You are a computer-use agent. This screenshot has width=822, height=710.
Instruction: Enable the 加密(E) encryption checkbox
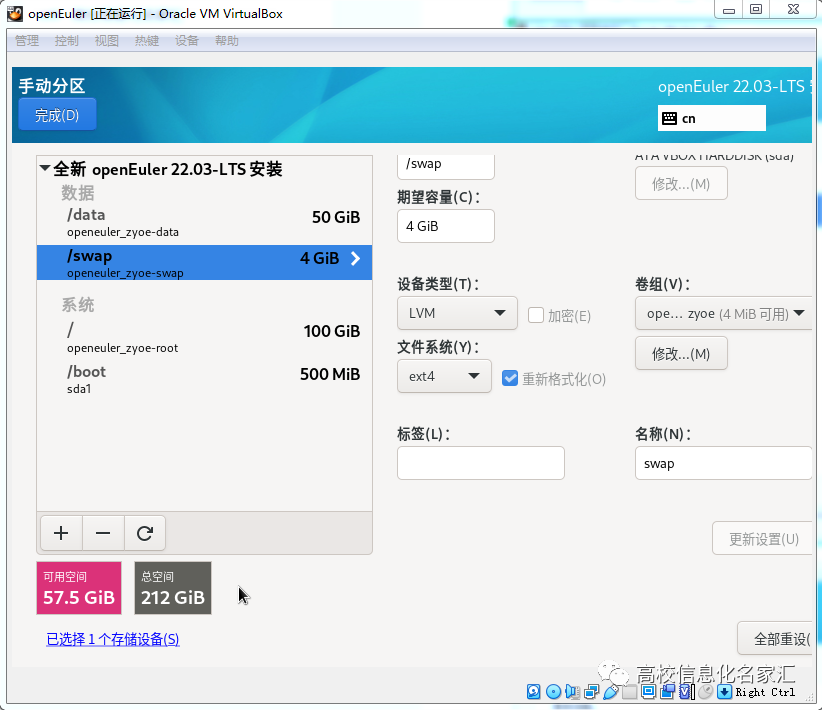point(537,316)
